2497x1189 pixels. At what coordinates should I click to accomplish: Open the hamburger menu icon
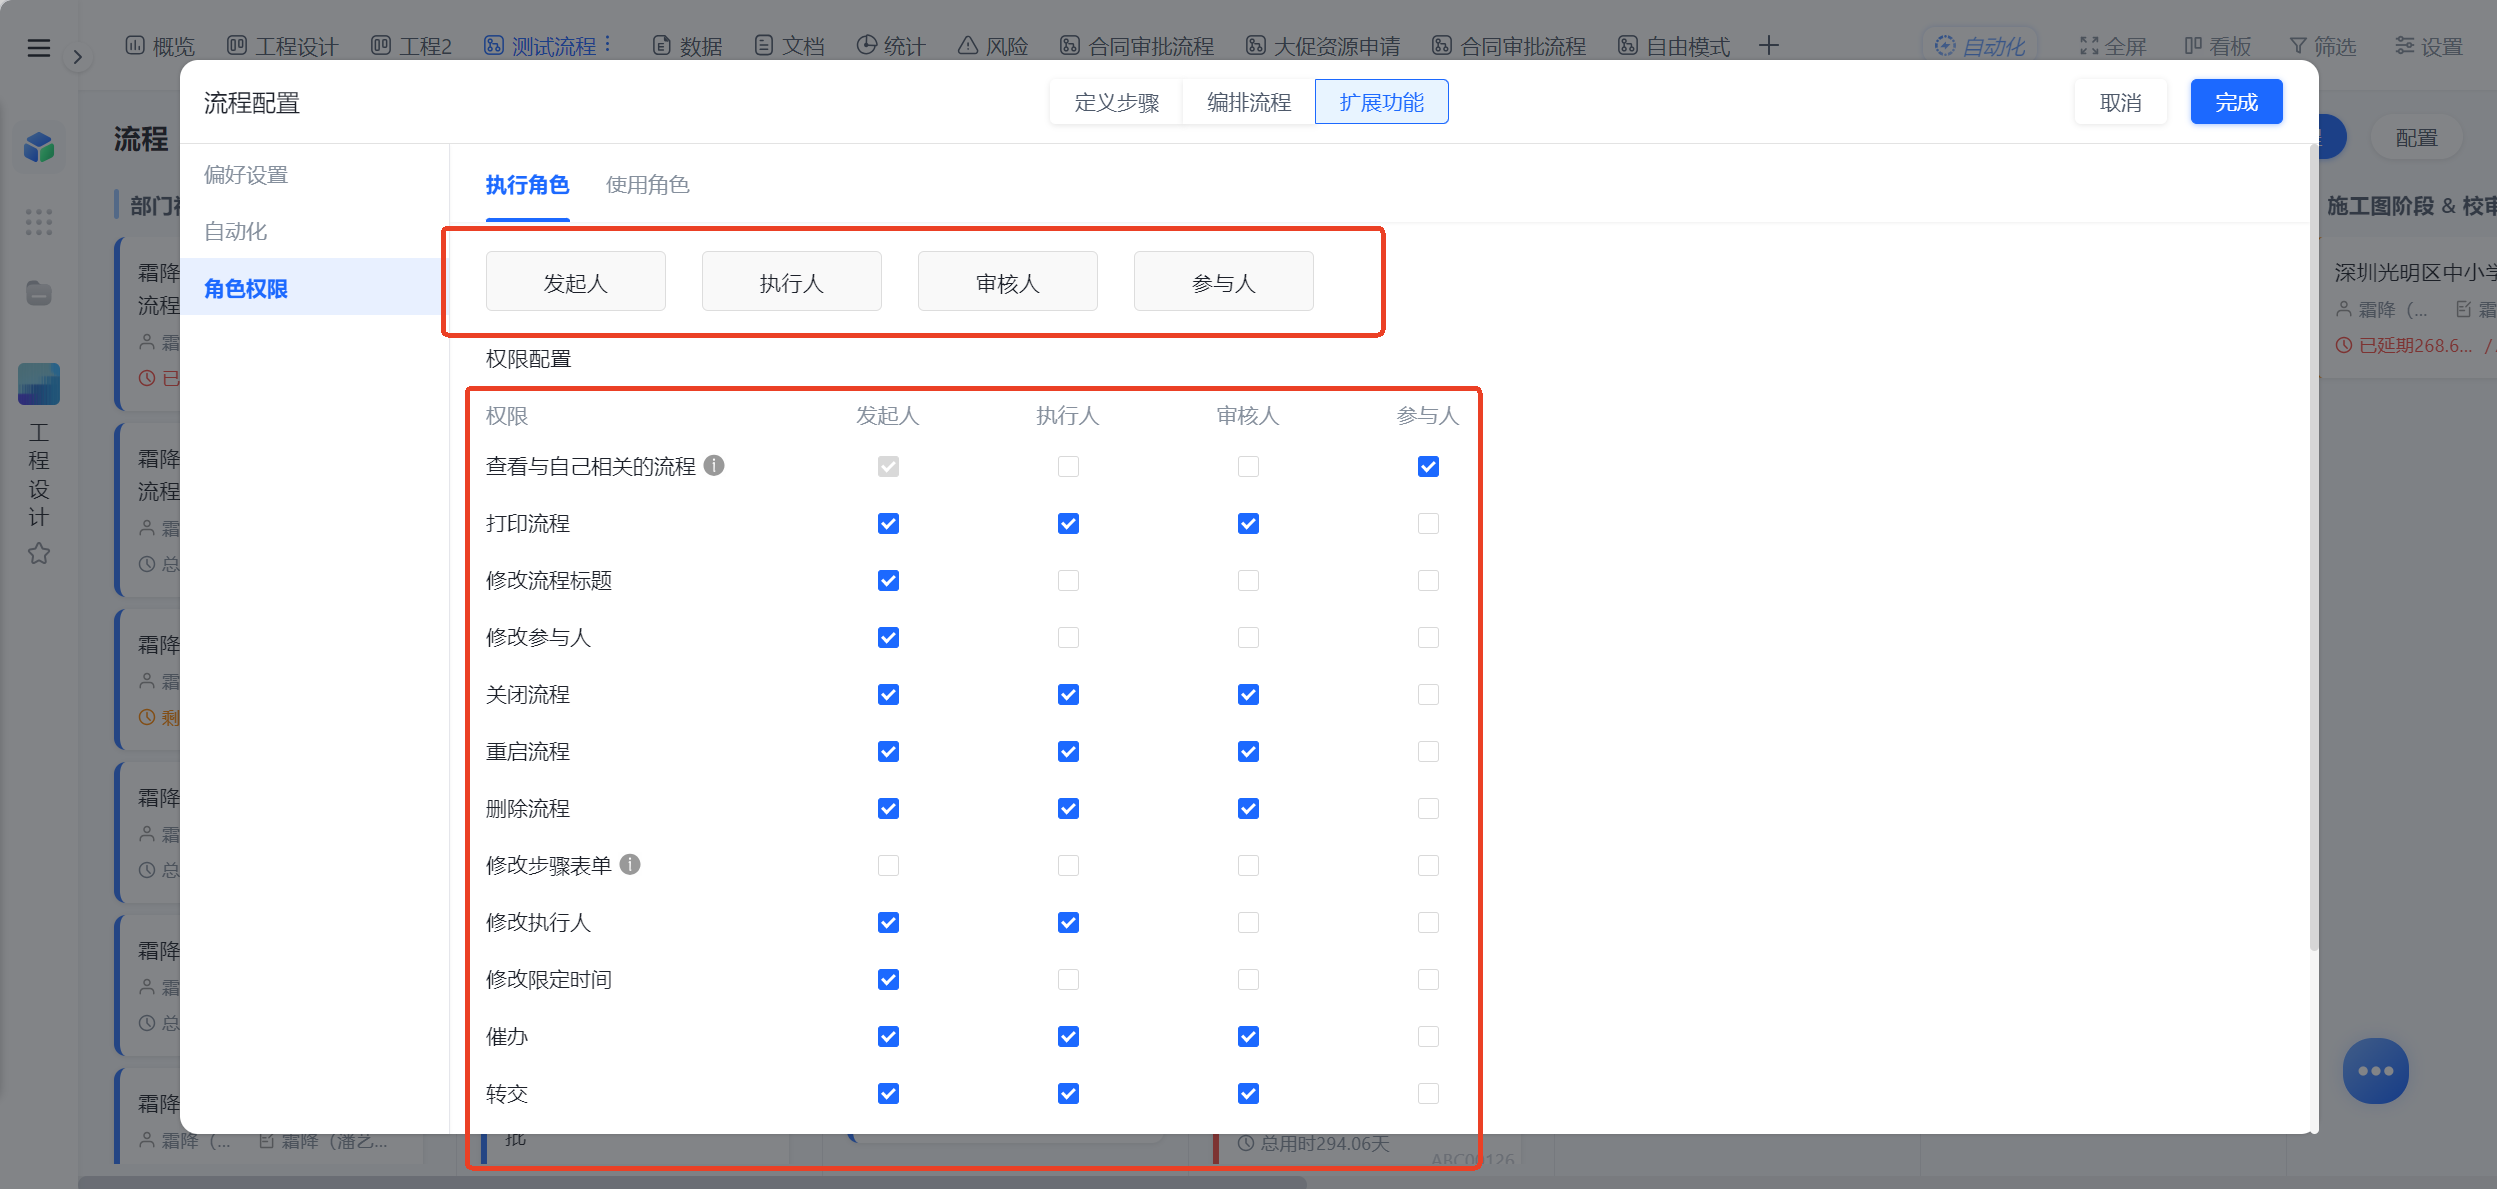(x=39, y=47)
